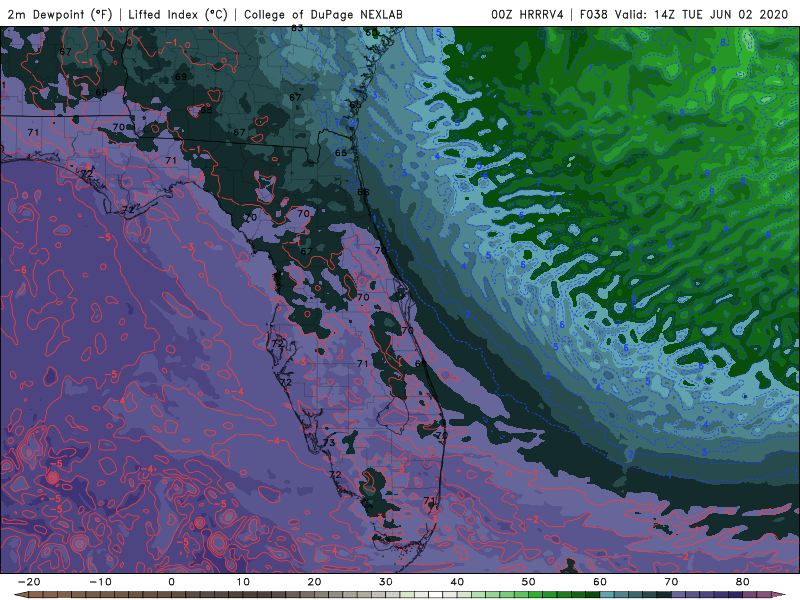The height and width of the screenshot is (600, 800).
Task: Click the 'Valid: 14Z TUE JUN 02 2020' text
Action: pos(702,14)
